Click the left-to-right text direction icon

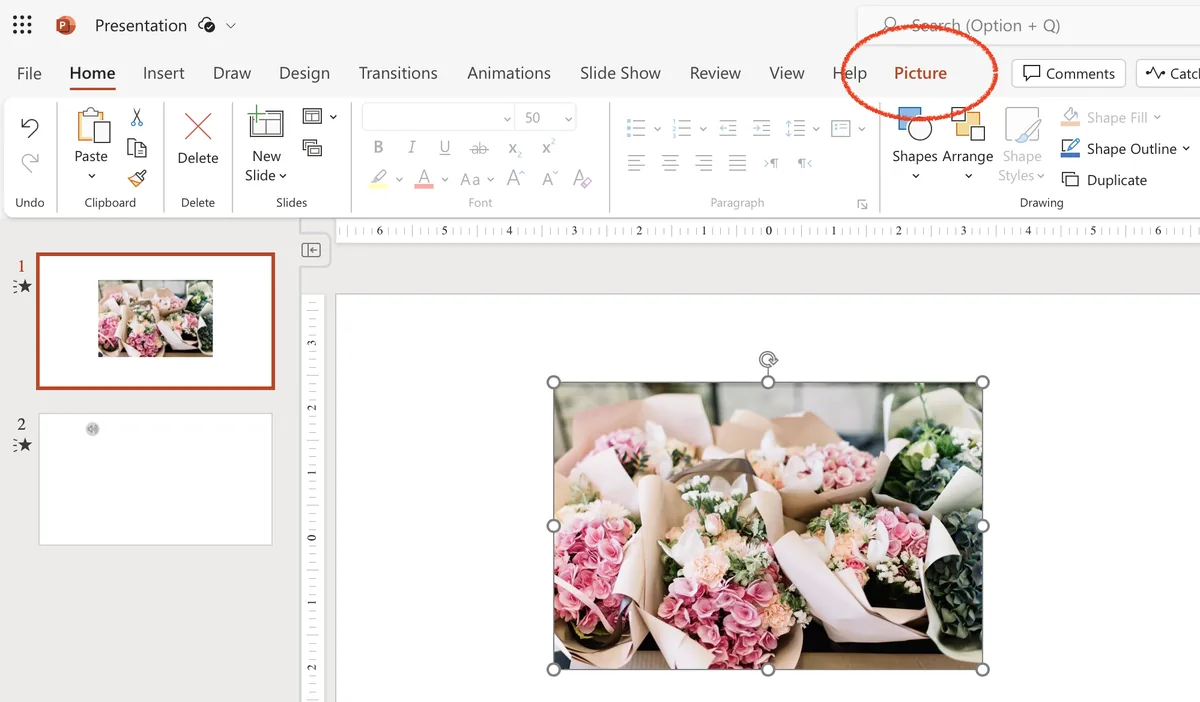point(771,163)
